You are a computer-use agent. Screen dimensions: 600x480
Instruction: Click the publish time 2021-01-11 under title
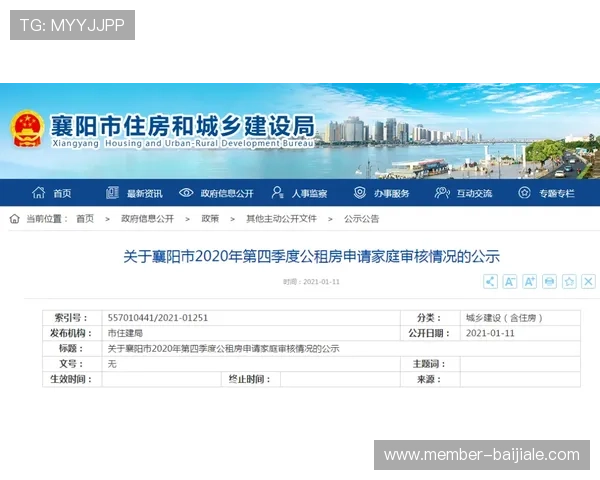coord(311,282)
